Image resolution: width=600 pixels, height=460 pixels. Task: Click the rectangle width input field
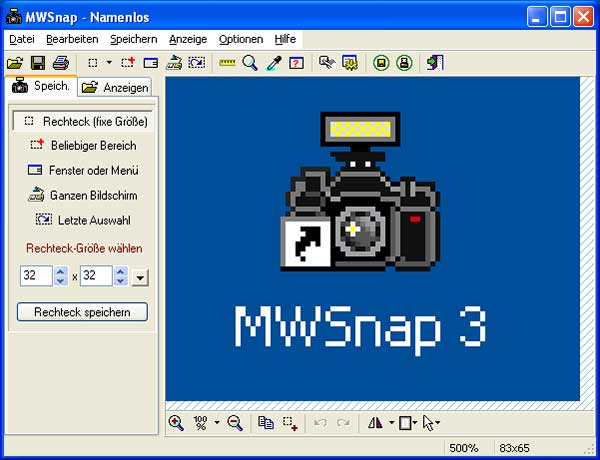click(x=36, y=276)
